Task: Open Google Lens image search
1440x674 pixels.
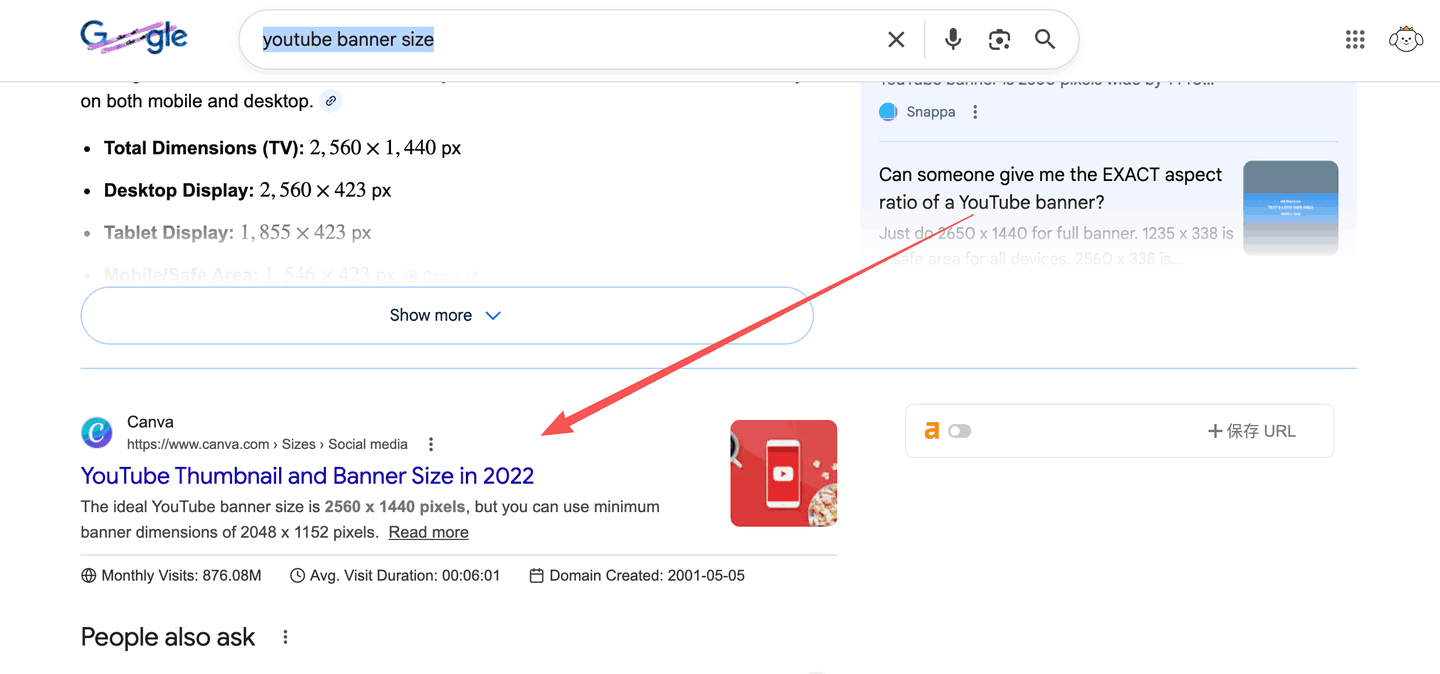Action: click(x=999, y=39)
